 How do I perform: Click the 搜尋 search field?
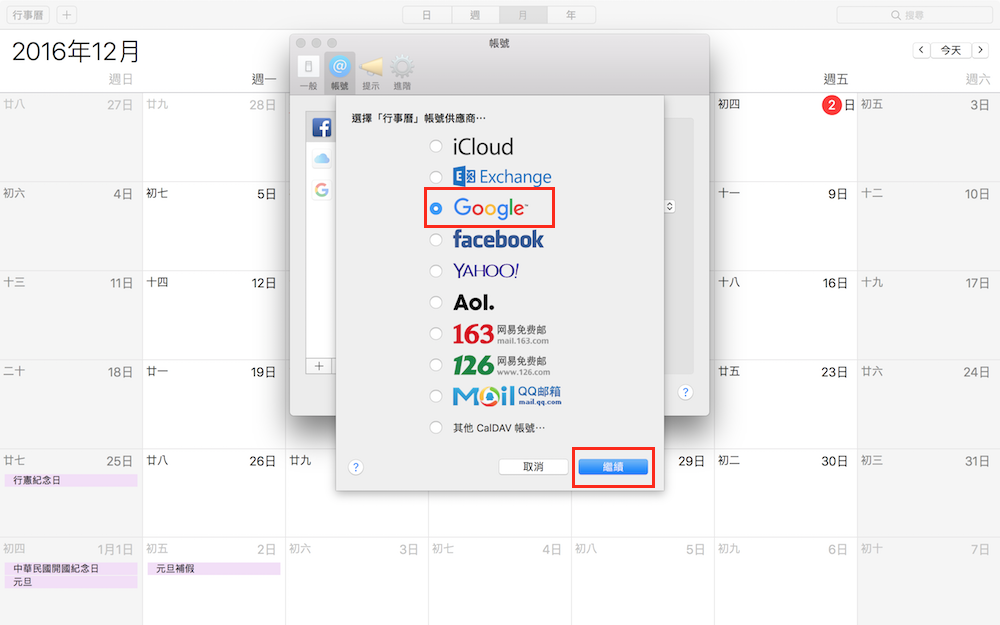click(915, 15)
